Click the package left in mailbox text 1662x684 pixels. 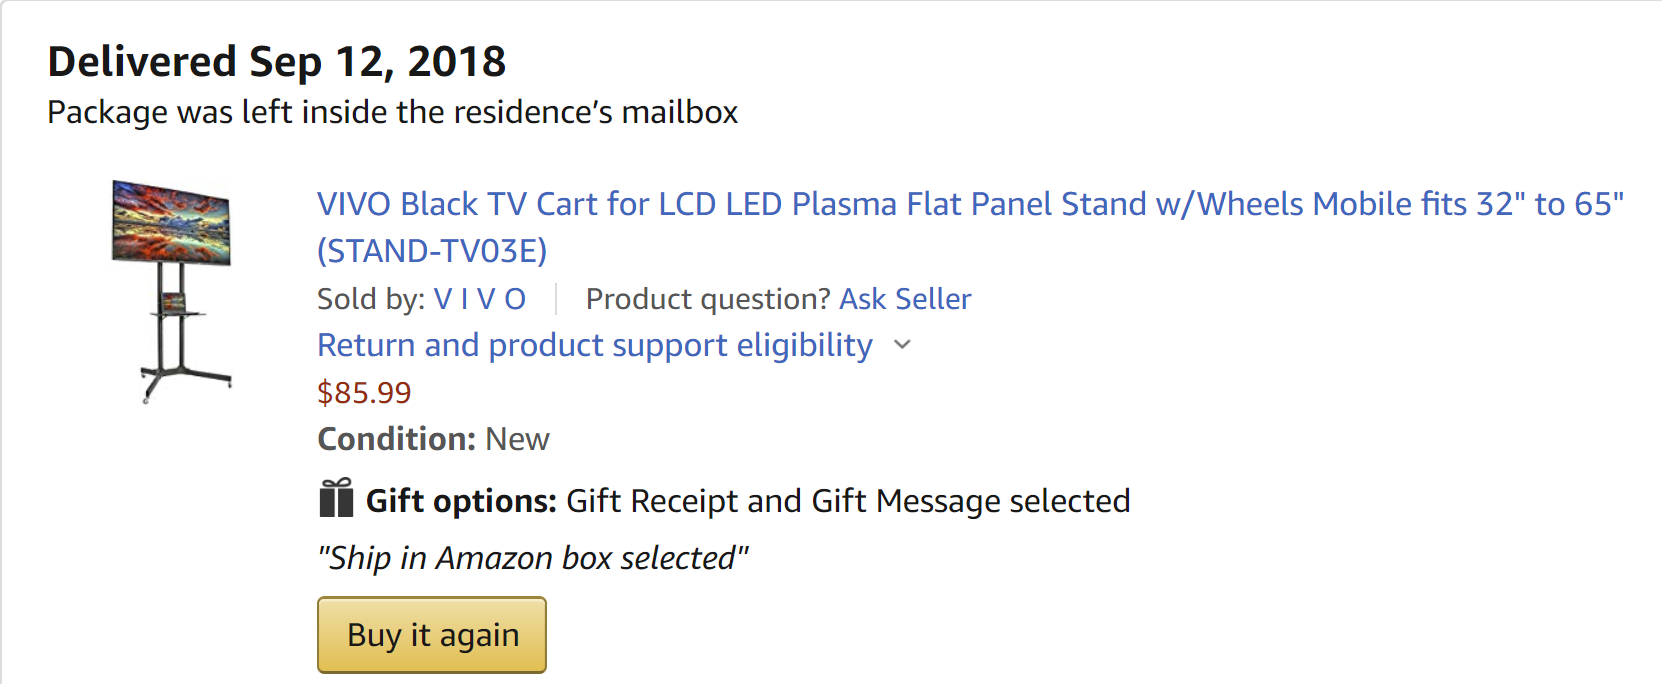coord(392,112)
